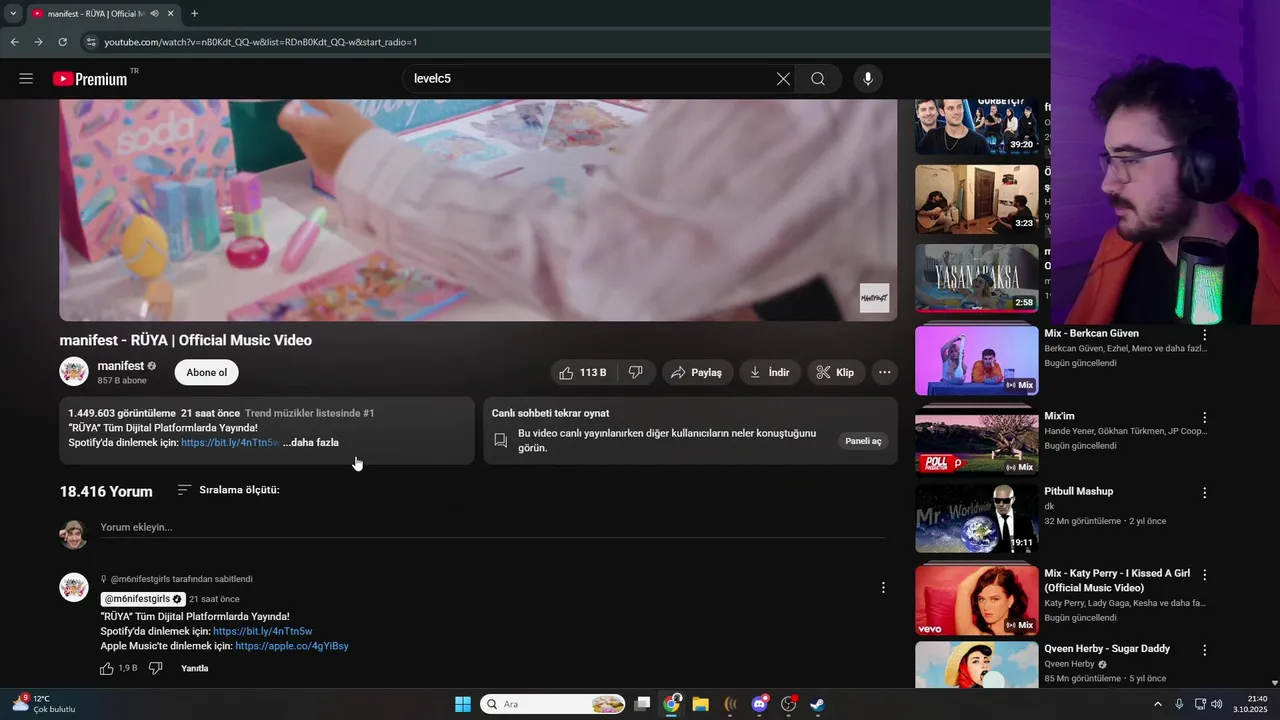Viewport: 1280px width, 720px height.
Task: Open pinned comment options menu
Action: coord(883,588)
